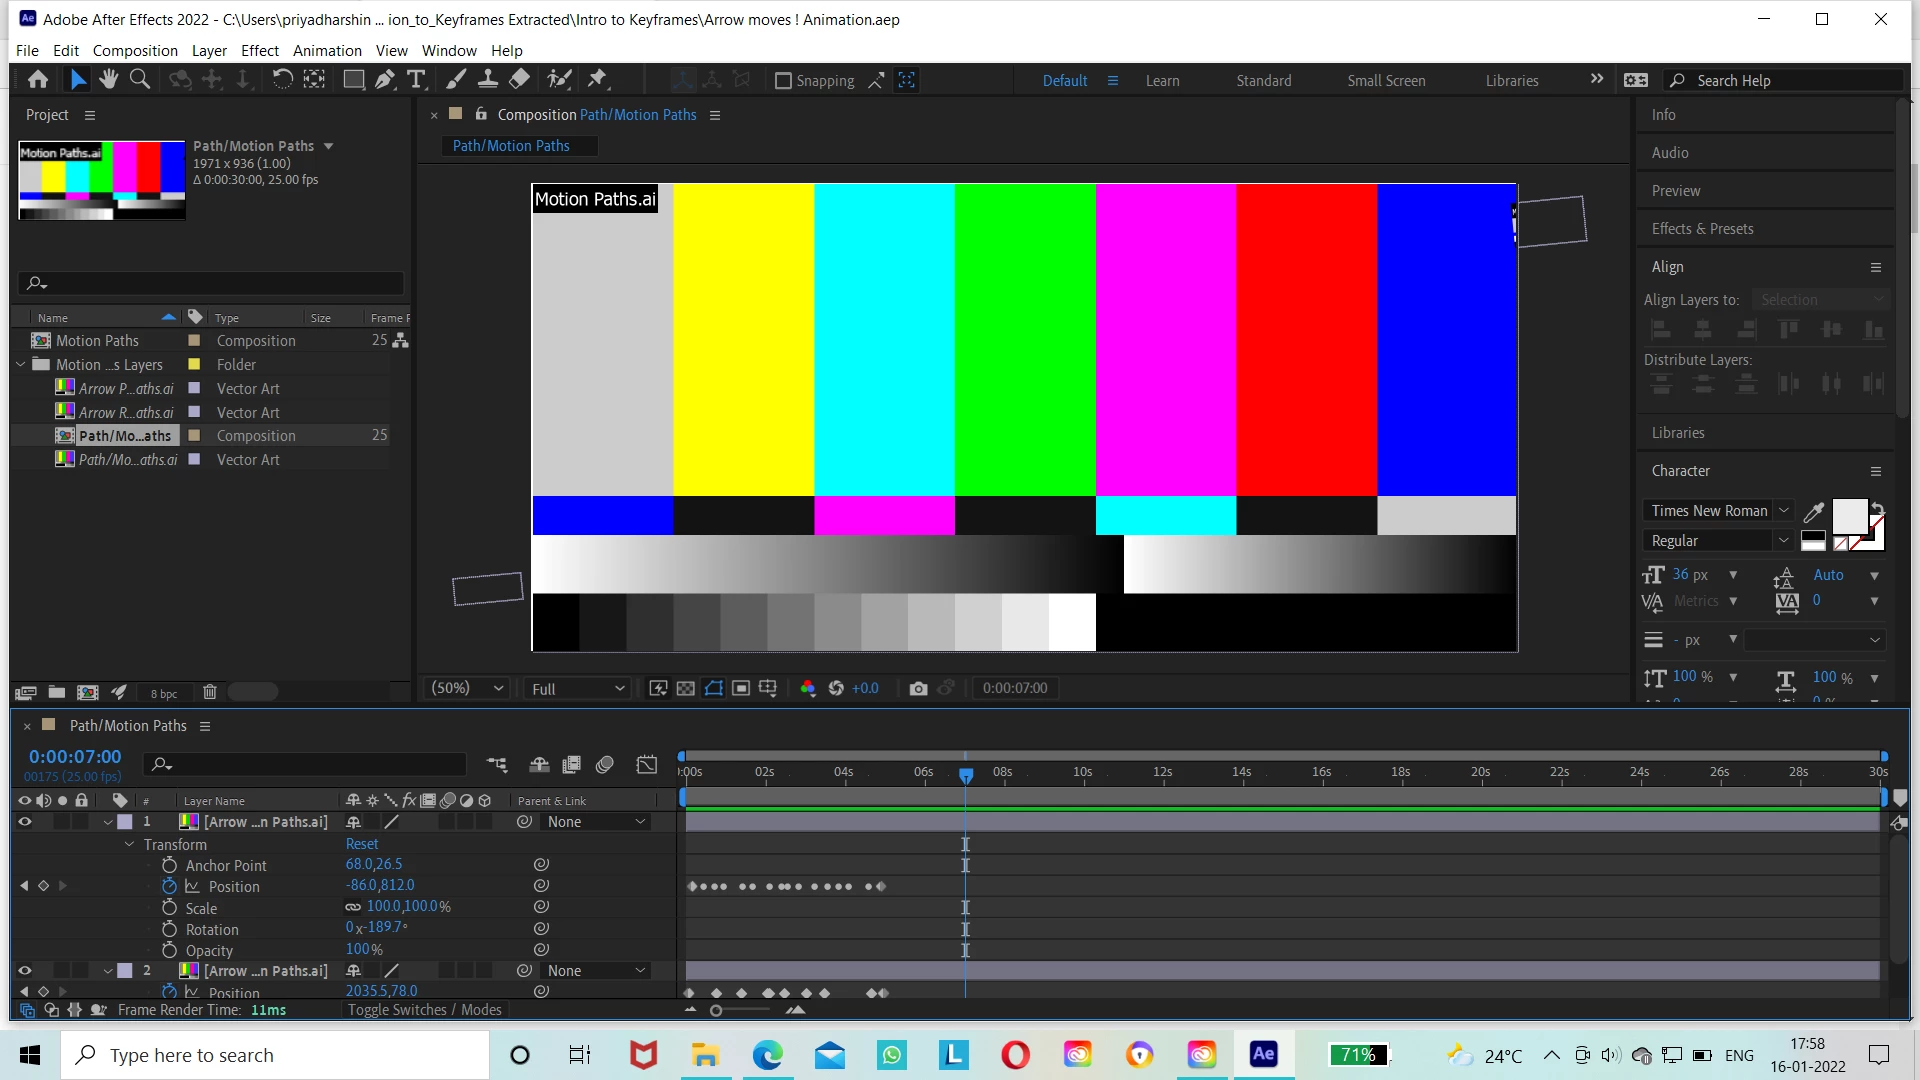Click the snapshot camera icon

tap(918, 688)
